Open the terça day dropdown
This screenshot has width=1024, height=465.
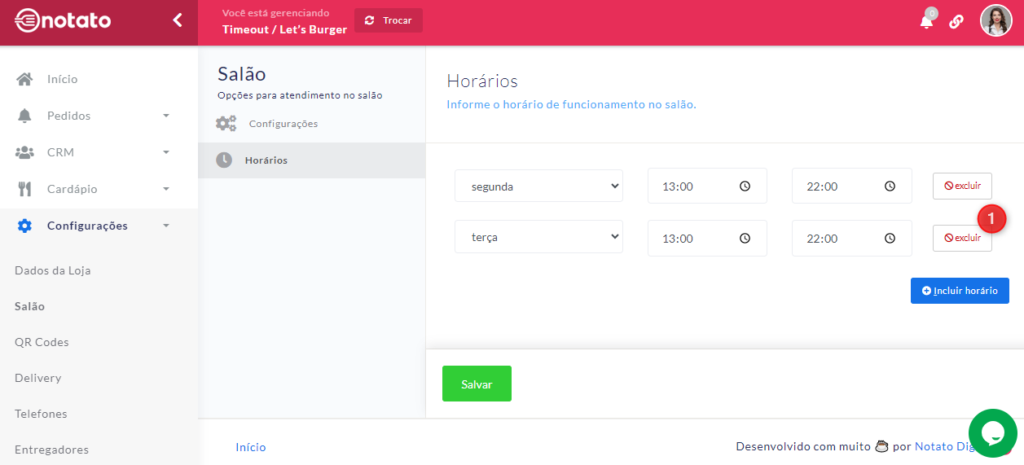[x=538, y=238]
